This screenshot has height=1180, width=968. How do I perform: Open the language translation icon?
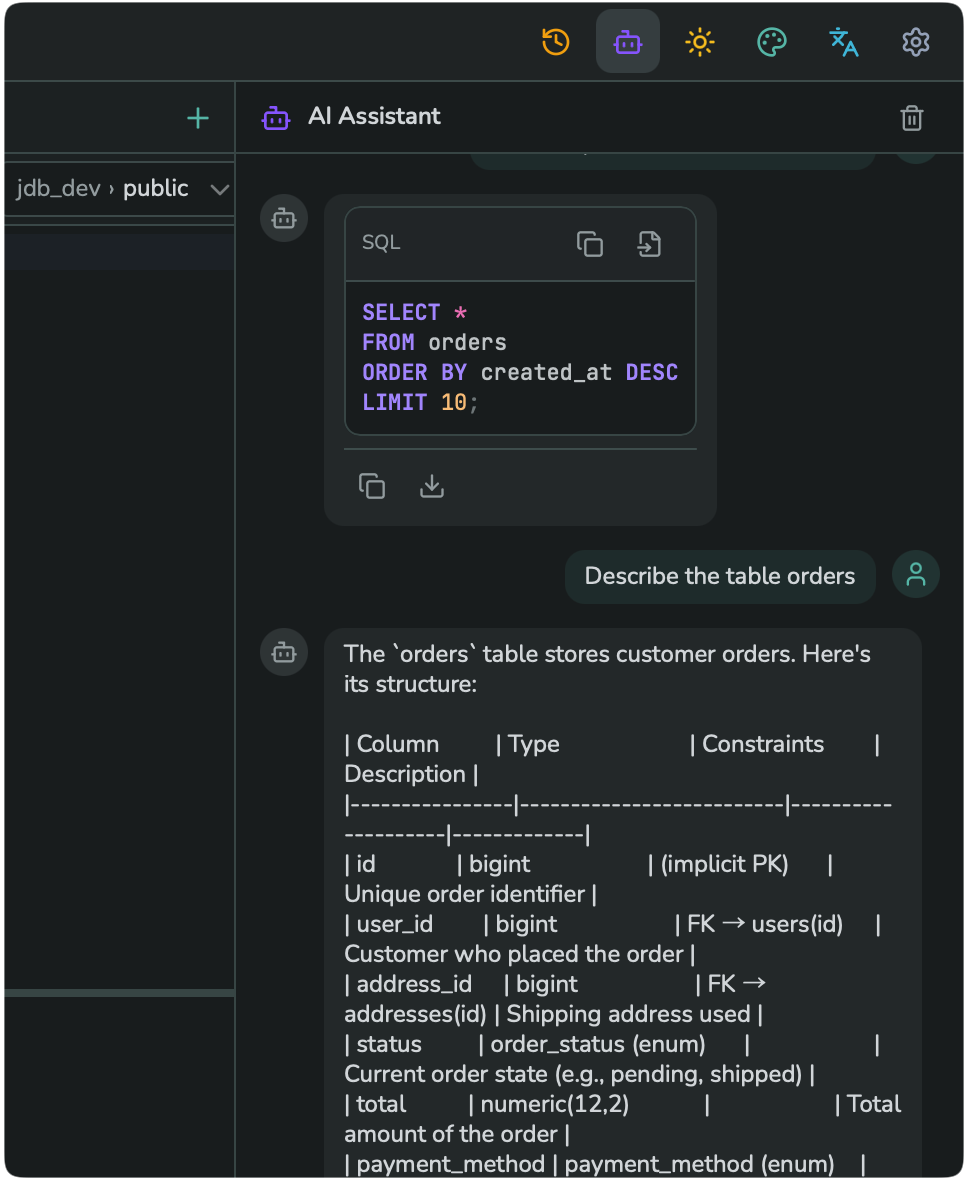click(843, 42)
